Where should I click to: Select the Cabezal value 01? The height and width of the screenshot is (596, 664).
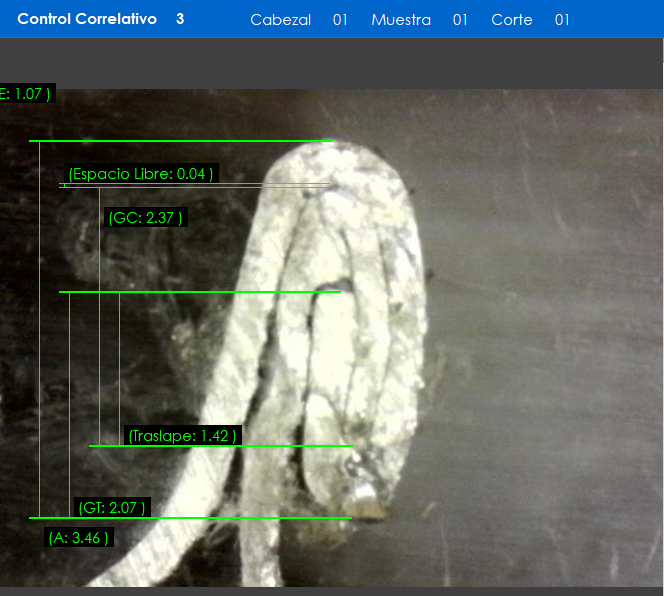point(340,20)
